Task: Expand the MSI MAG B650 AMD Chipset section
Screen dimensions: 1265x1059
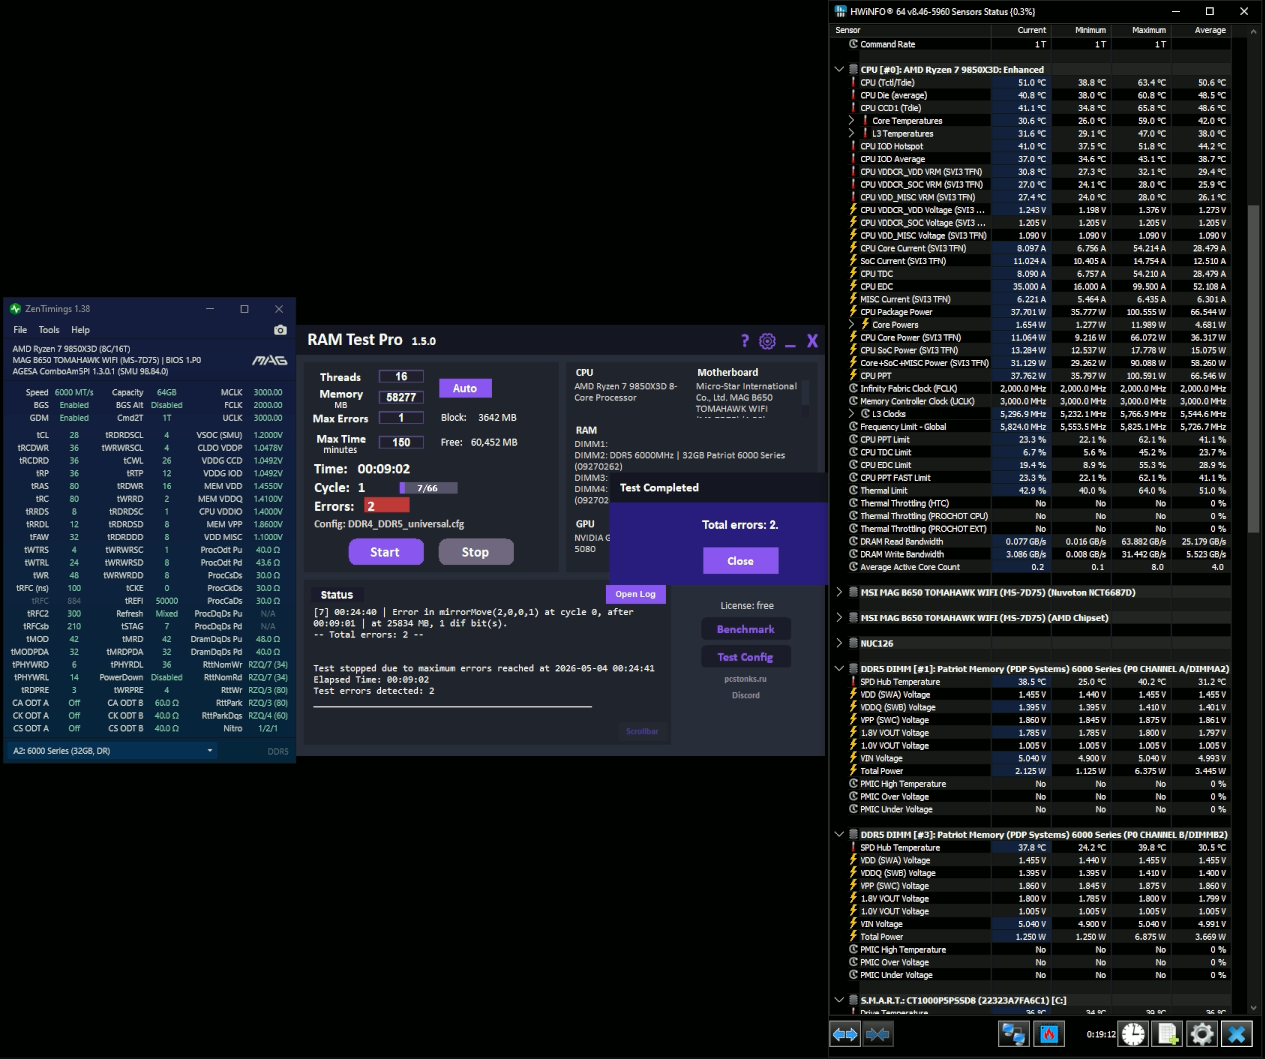Action: click(839, 618)
